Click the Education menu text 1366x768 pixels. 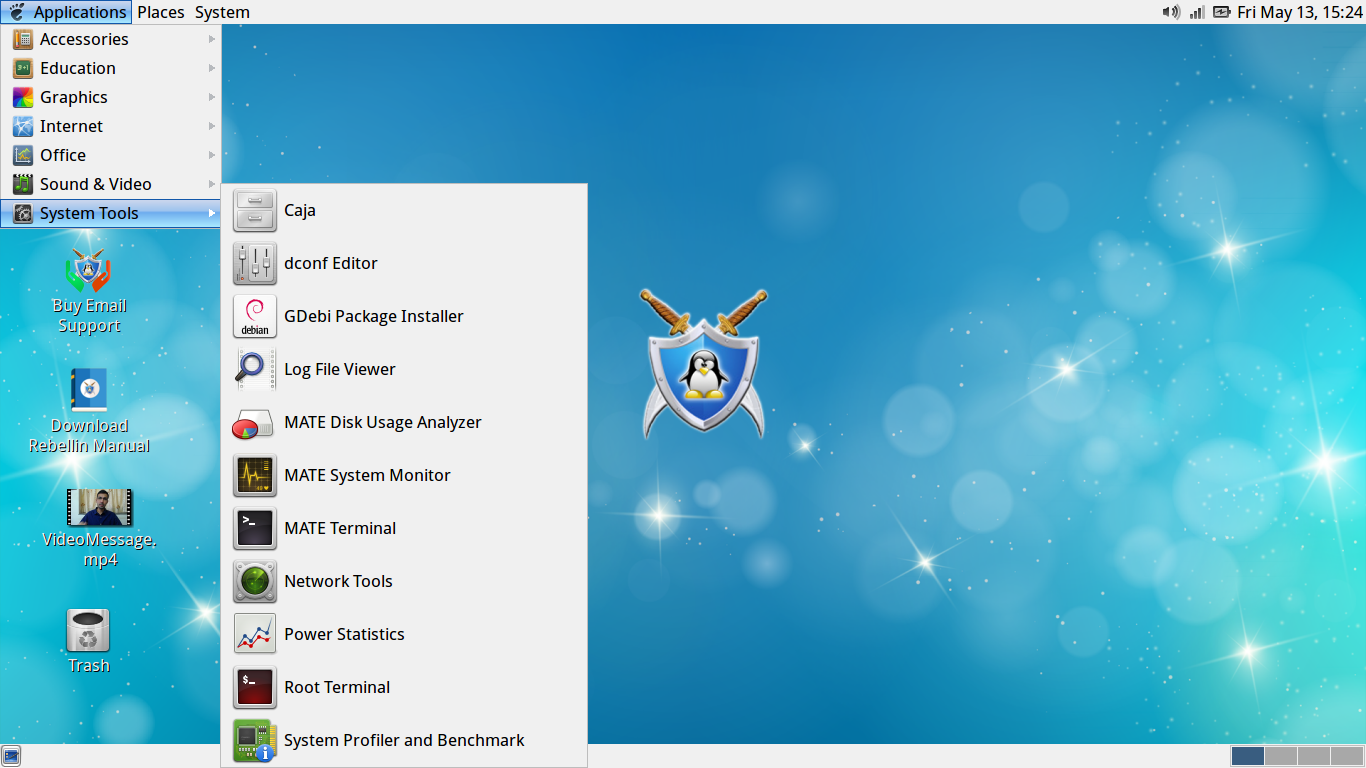[78, 69]
